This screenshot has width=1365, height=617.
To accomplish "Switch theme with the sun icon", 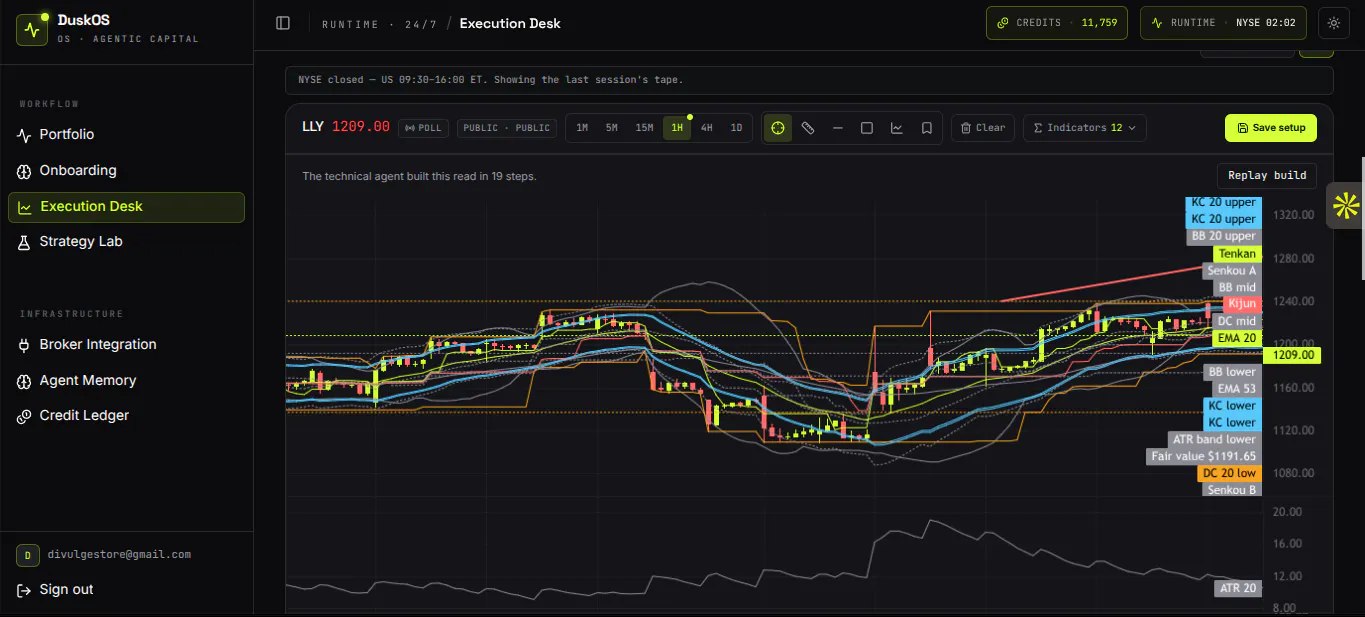I will pos(1334,23).
